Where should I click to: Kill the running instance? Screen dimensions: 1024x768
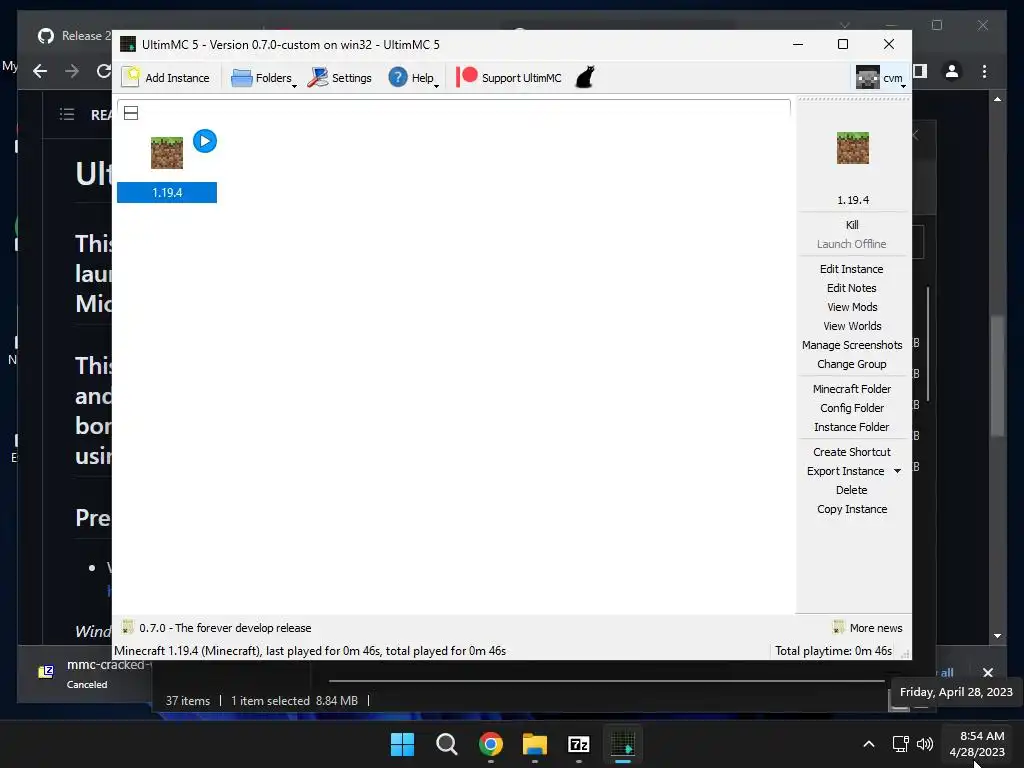pos(852,225)
